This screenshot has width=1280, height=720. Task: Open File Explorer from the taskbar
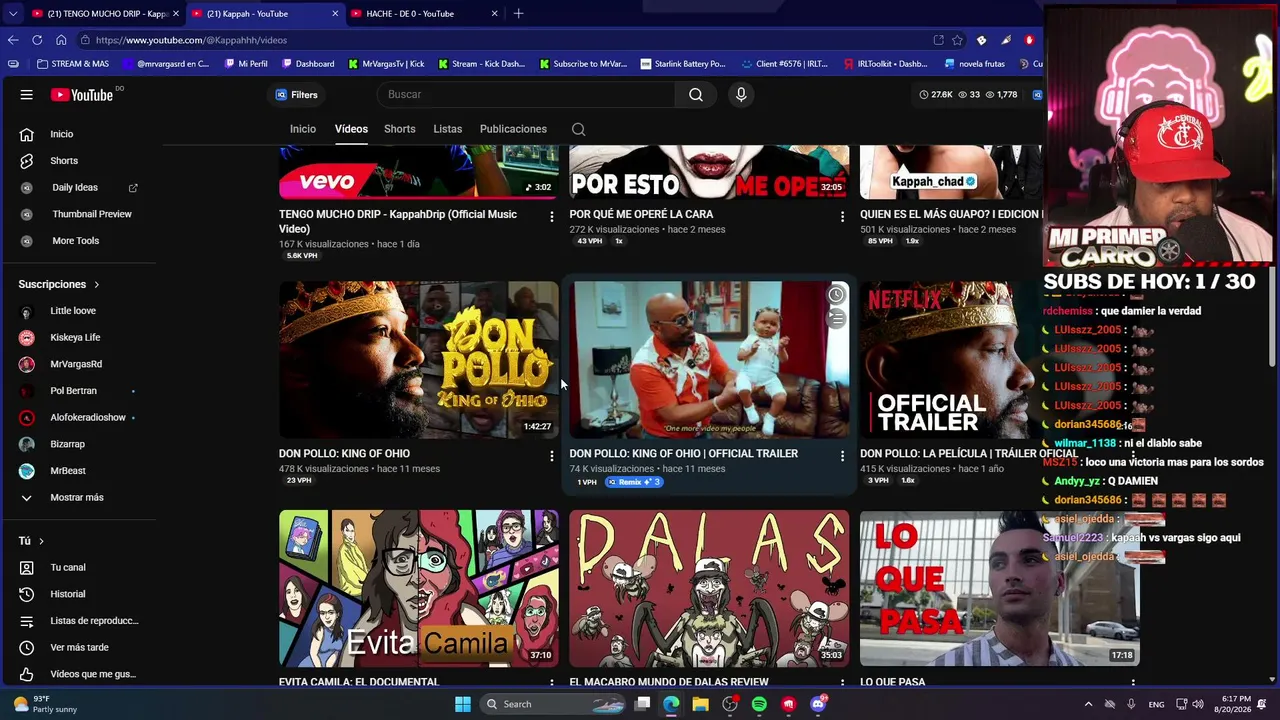[700, 704]
